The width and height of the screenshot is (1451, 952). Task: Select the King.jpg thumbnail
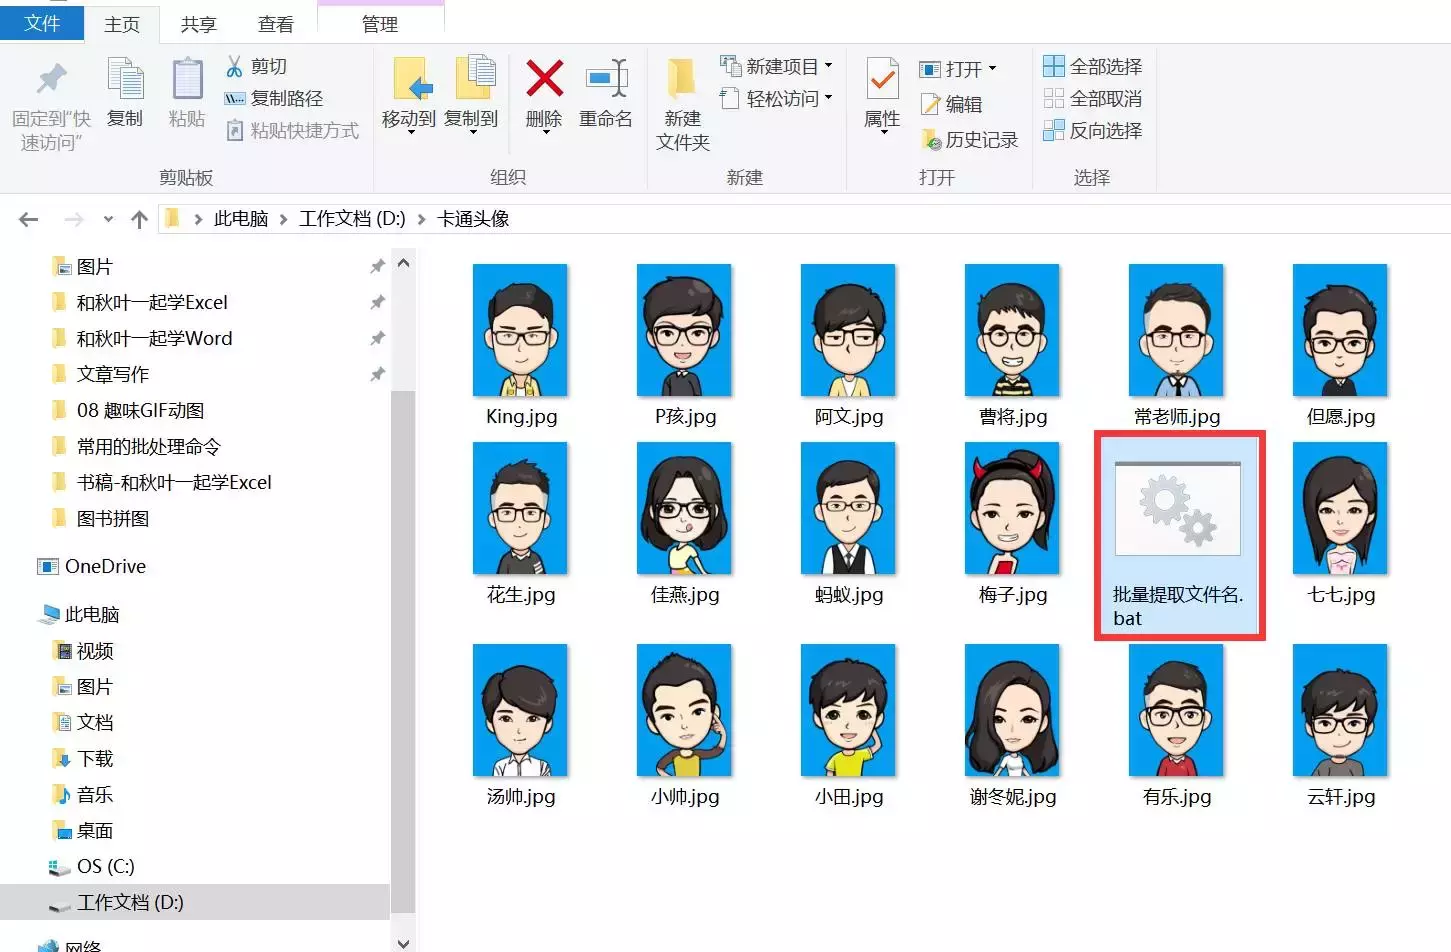520,330
